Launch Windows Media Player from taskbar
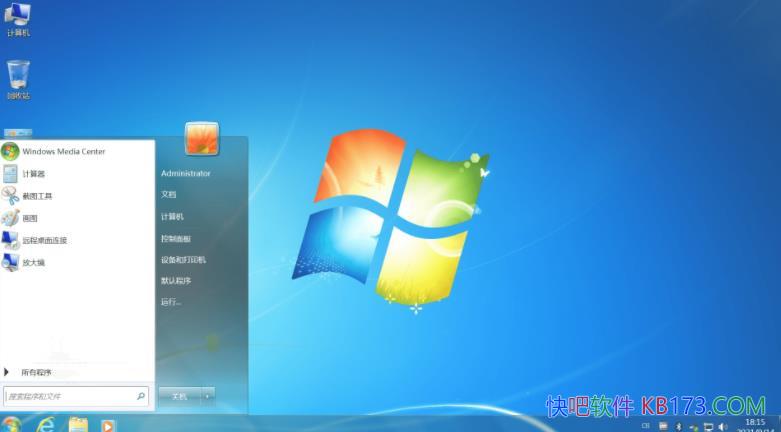 tap(107, 424)
